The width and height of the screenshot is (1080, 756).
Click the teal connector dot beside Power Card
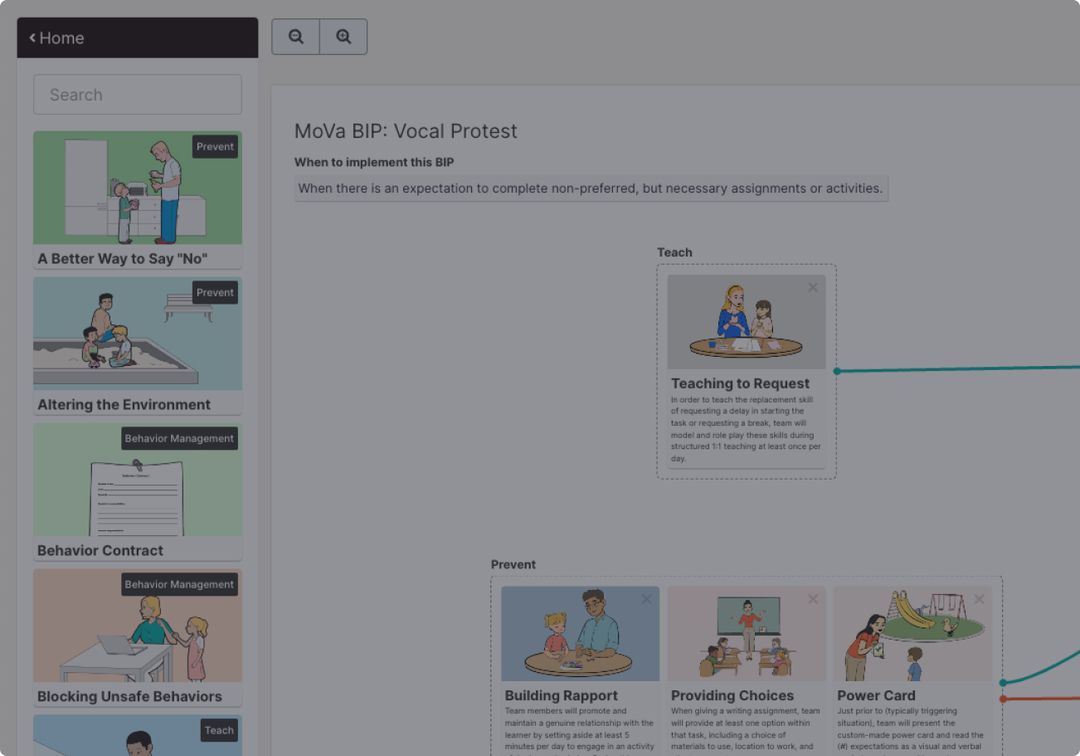[x=1002, y=682]
